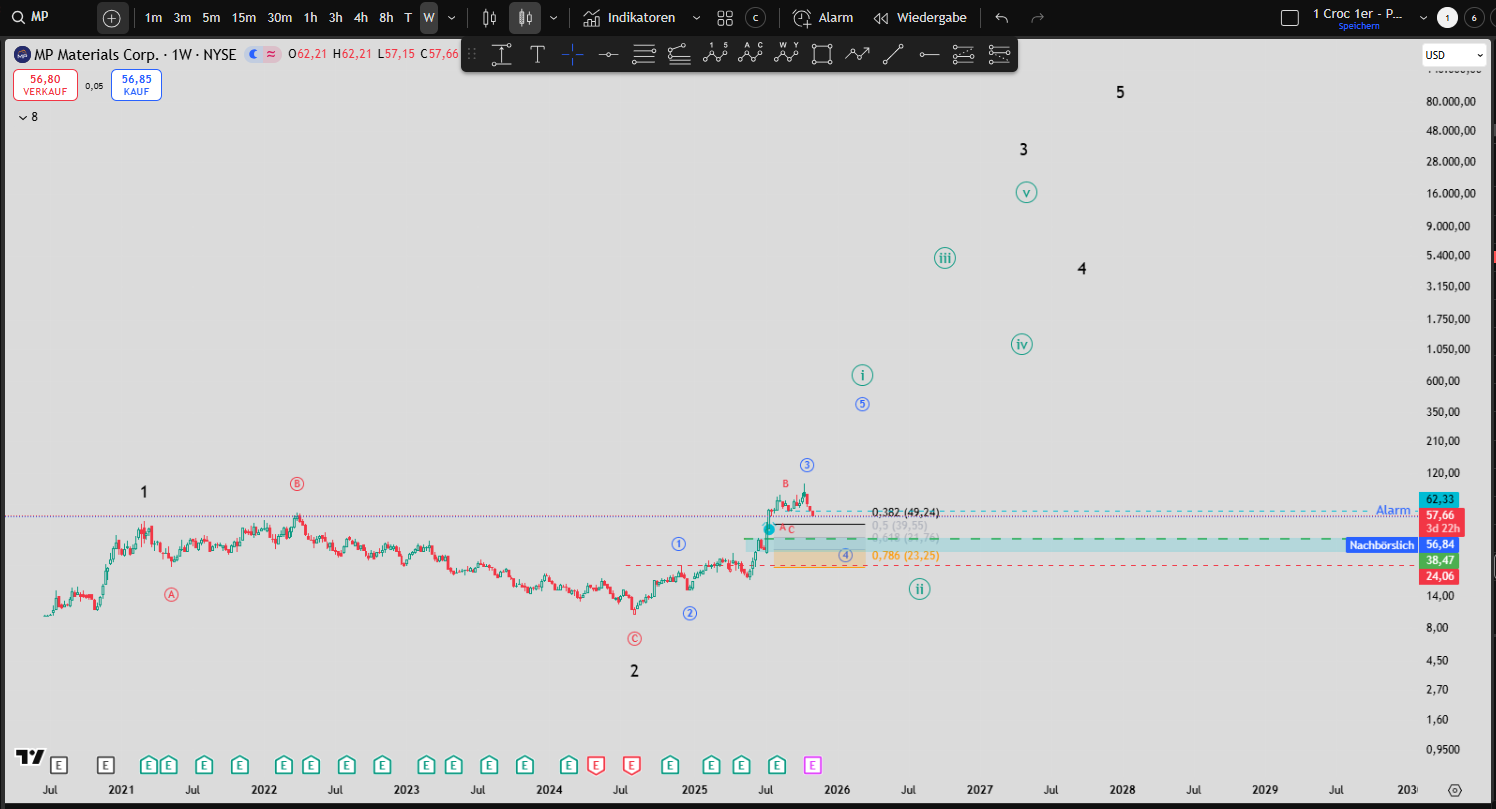Pick the ABC correction wave tool

(750, 55)
